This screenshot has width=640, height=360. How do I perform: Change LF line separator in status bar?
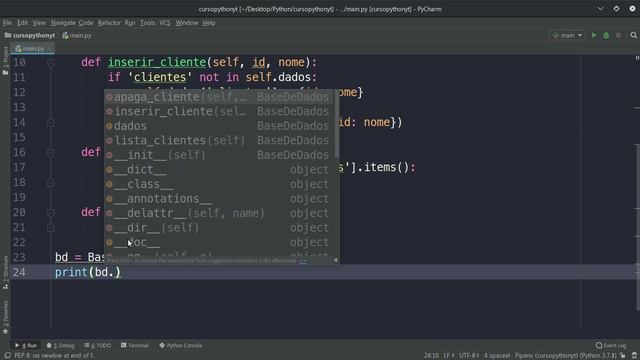[449, 356]
